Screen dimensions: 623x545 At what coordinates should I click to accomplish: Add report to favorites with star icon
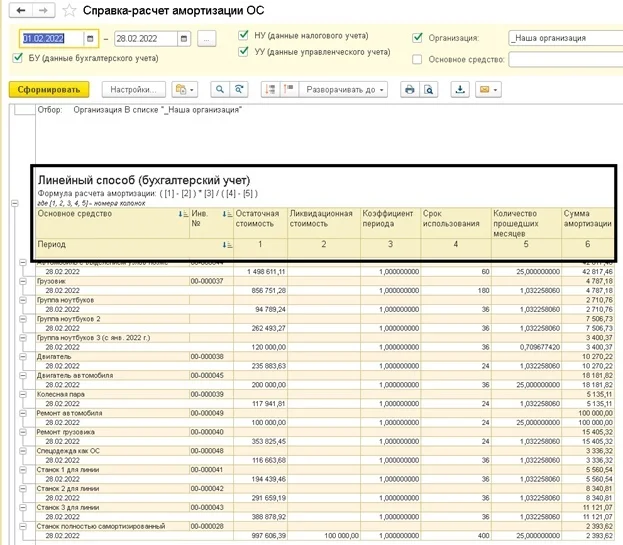[68, 10]
